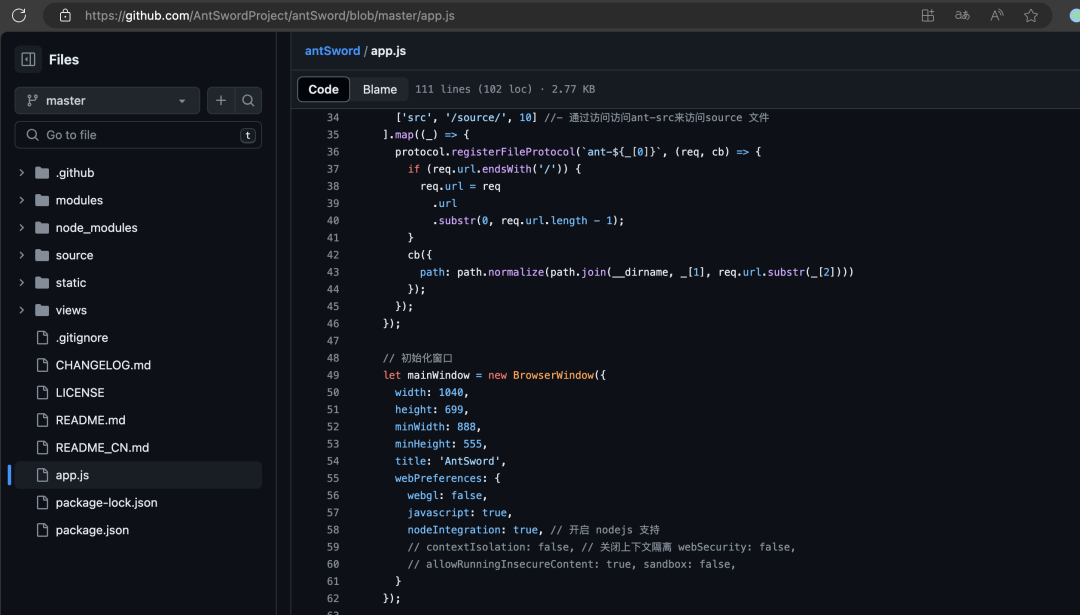Open read aloud icon in address bar
Image resolution: width=1080 pixels, height=615 pixels.
(x=997, y=15)
